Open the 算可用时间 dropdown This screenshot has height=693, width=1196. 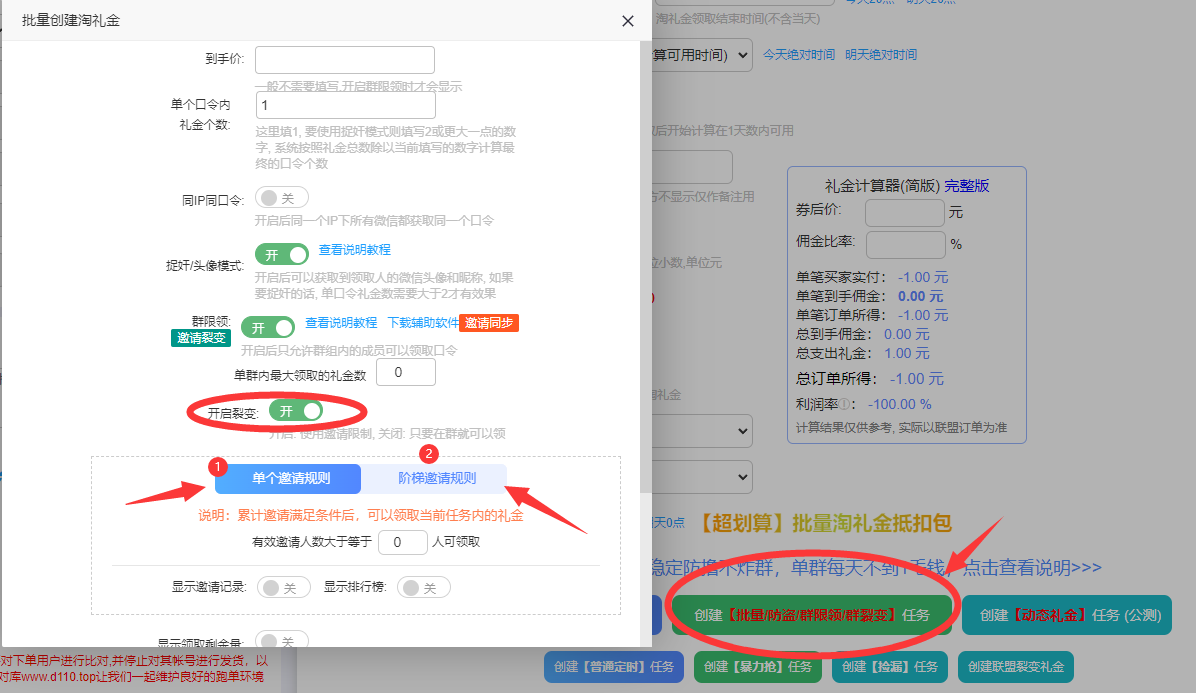click(x=702, y=55)
